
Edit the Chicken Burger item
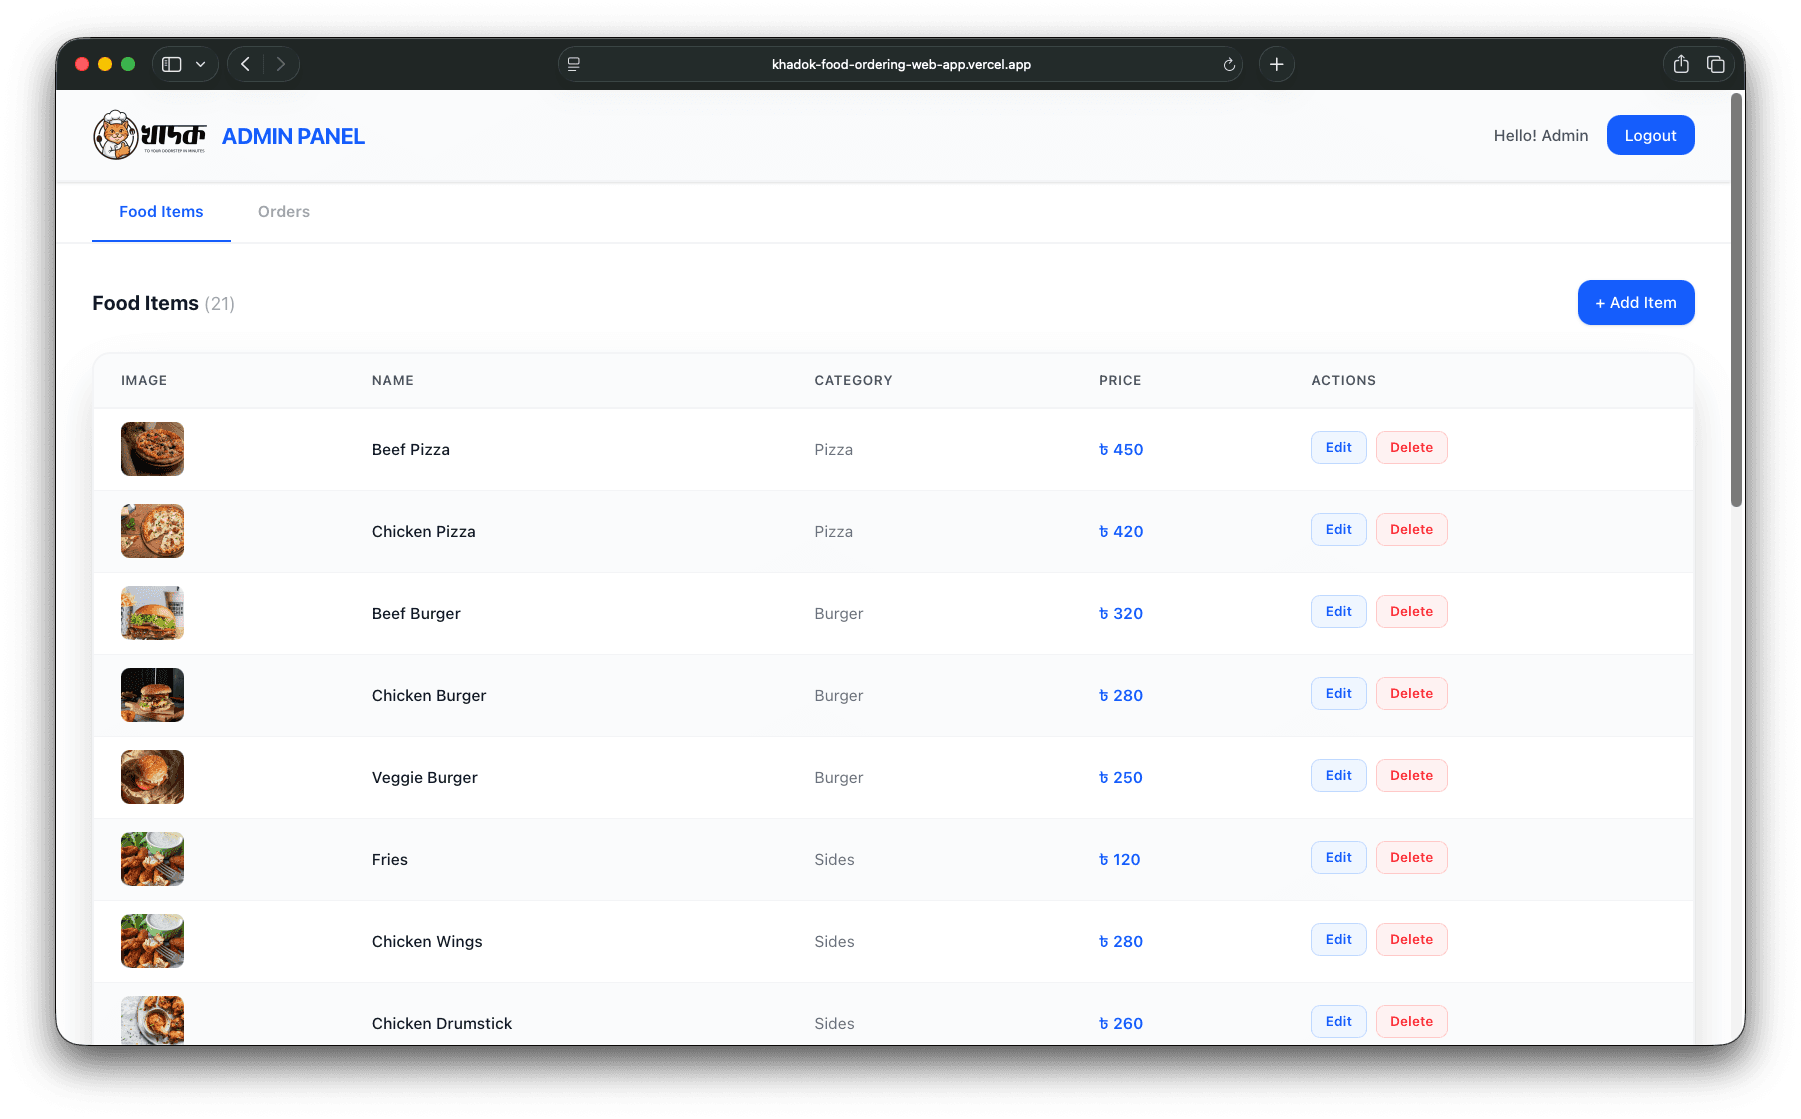point(1338,694)
